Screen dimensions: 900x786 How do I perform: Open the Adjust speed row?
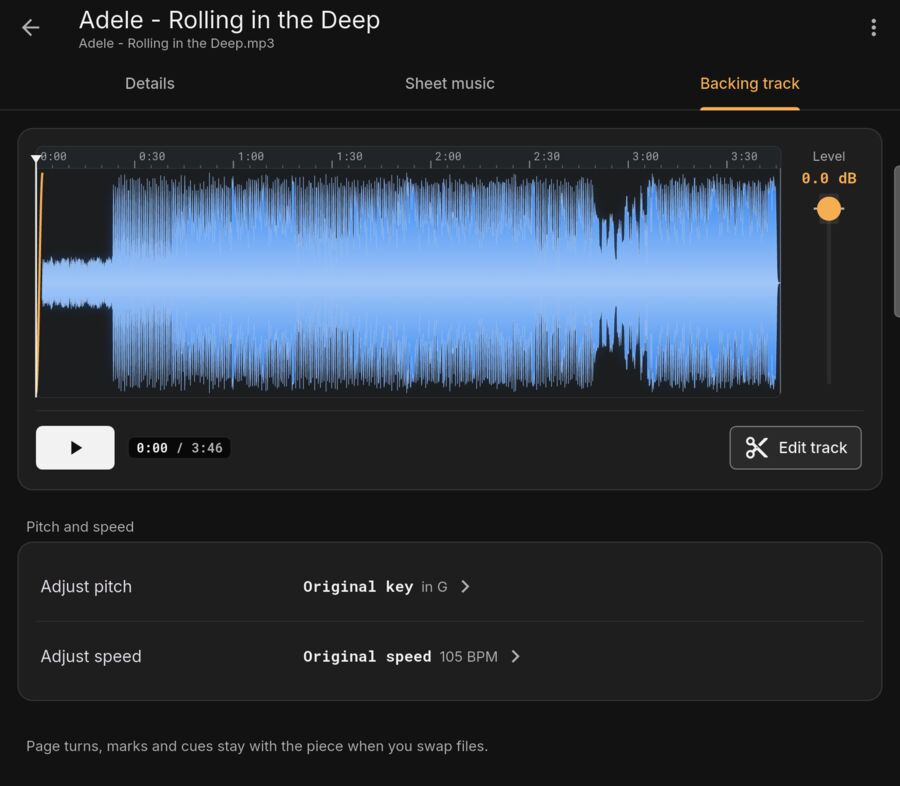pos(449,656)
